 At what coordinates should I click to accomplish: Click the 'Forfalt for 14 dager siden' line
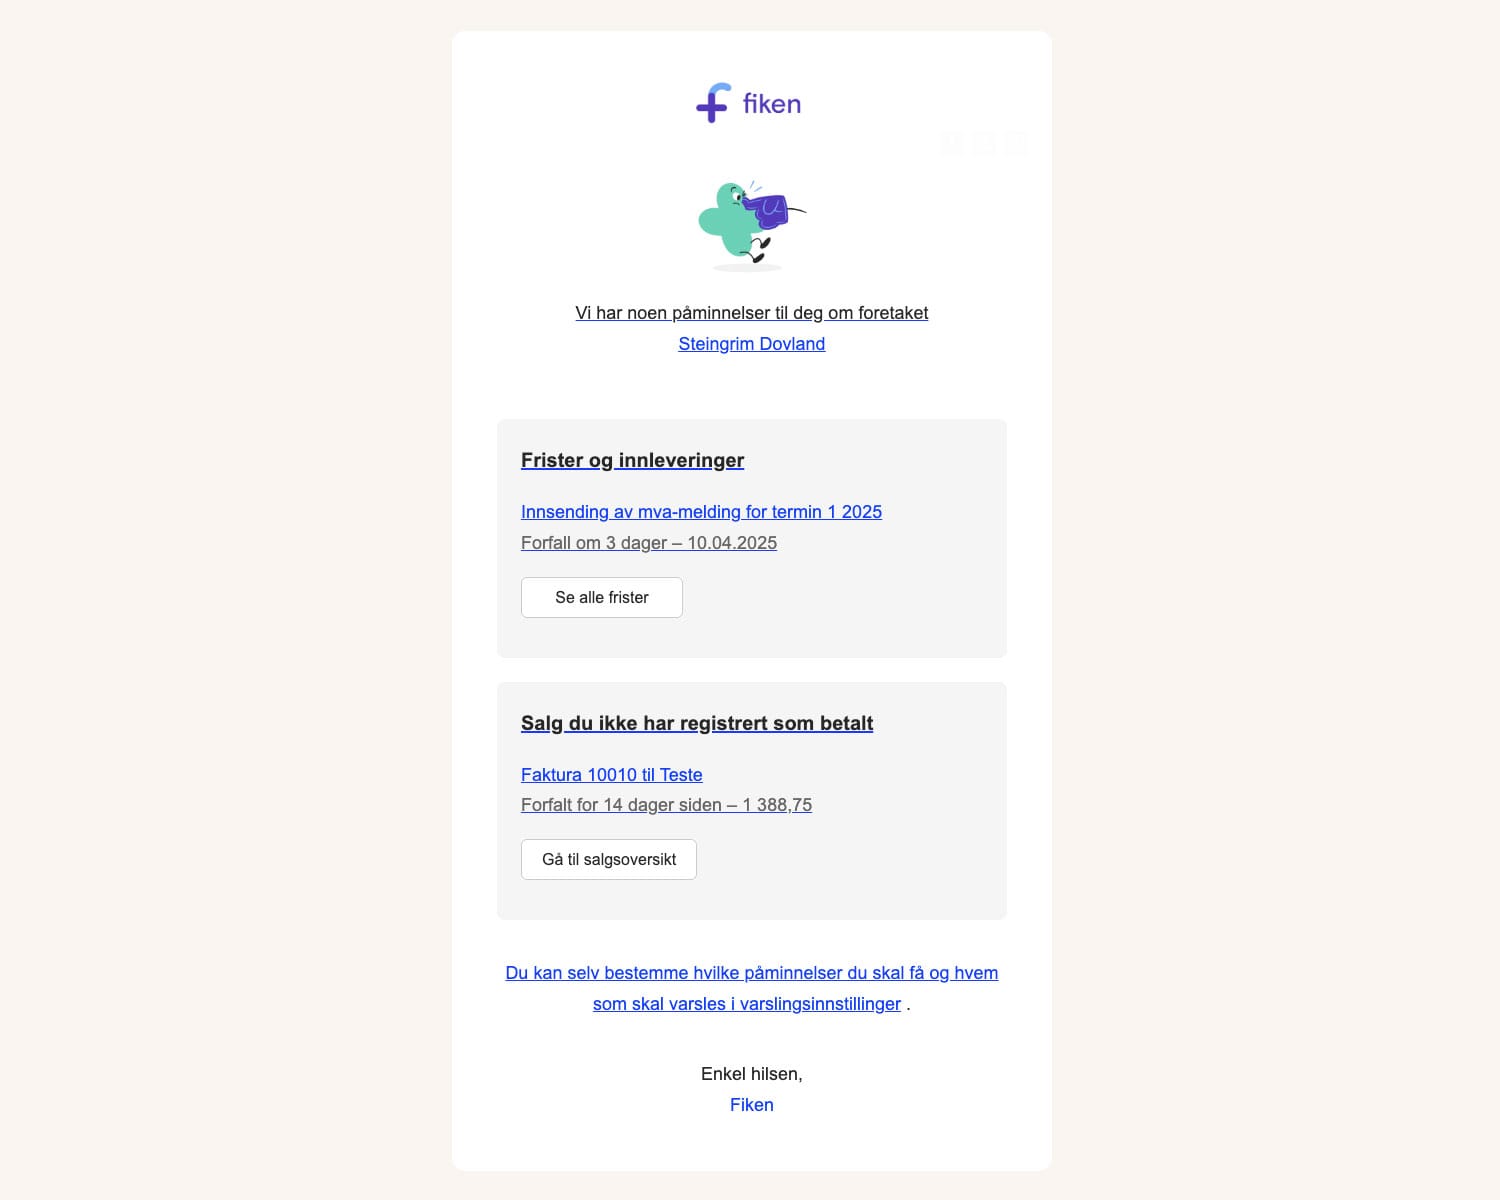[666, 805]
